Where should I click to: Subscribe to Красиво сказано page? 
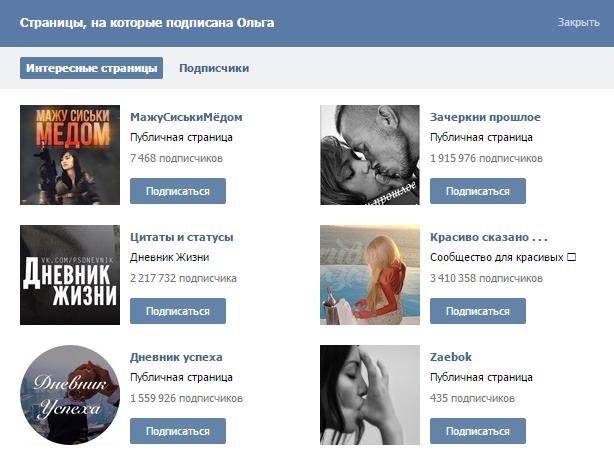tap(478, 311)
